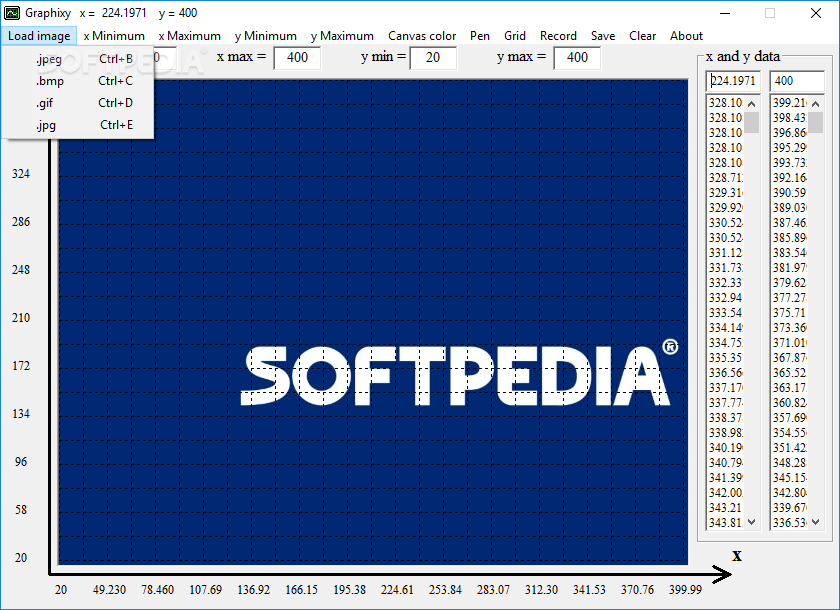This screenshot has width=840, height=610.
Task: Click the y list scroll down arrow
Action: pos(816,522)
